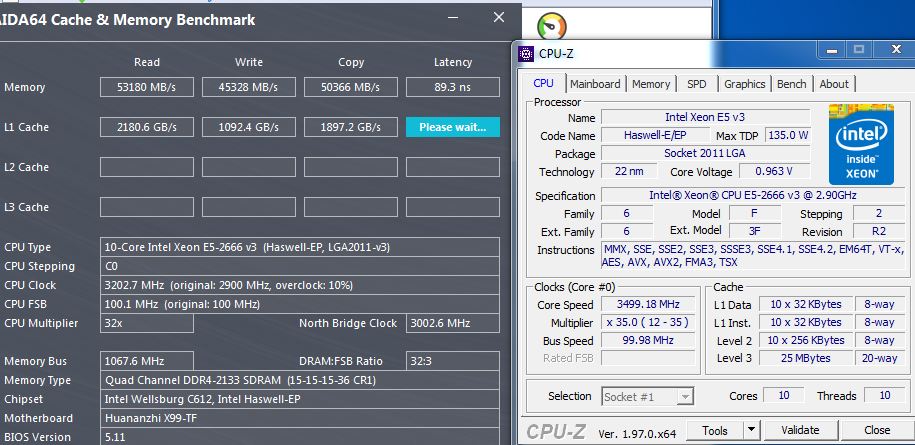Click Multiplier value x 35.0 (12 - 35)
915x445 pixels.
(x=648, y=323)
